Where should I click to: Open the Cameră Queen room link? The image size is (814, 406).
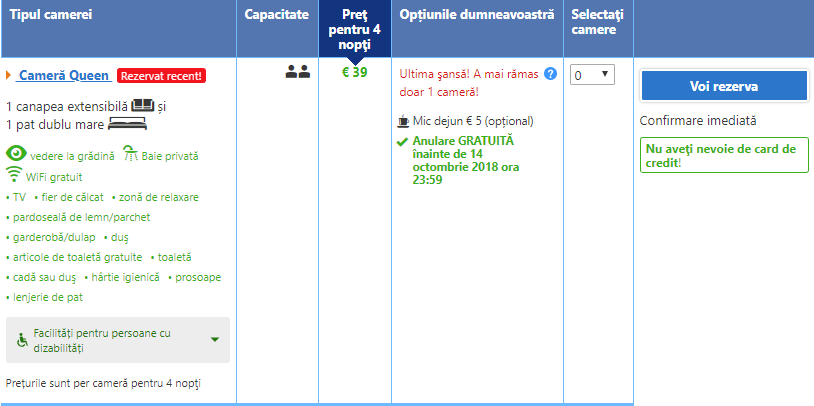point(64,75)
